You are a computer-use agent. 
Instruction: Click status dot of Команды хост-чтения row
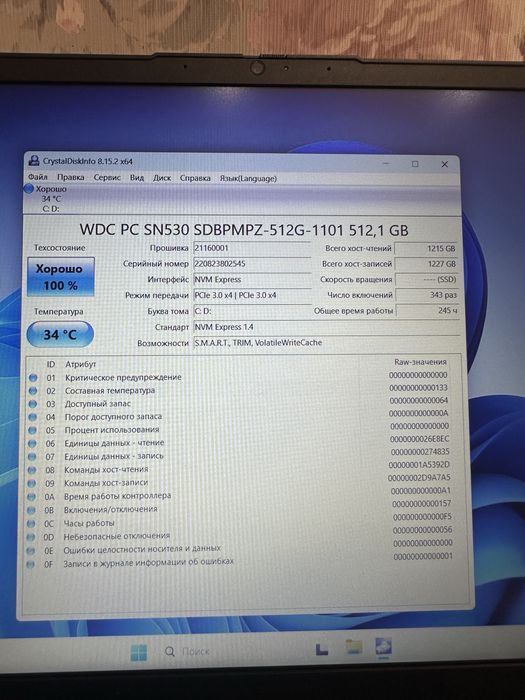[x=32, y=470]
